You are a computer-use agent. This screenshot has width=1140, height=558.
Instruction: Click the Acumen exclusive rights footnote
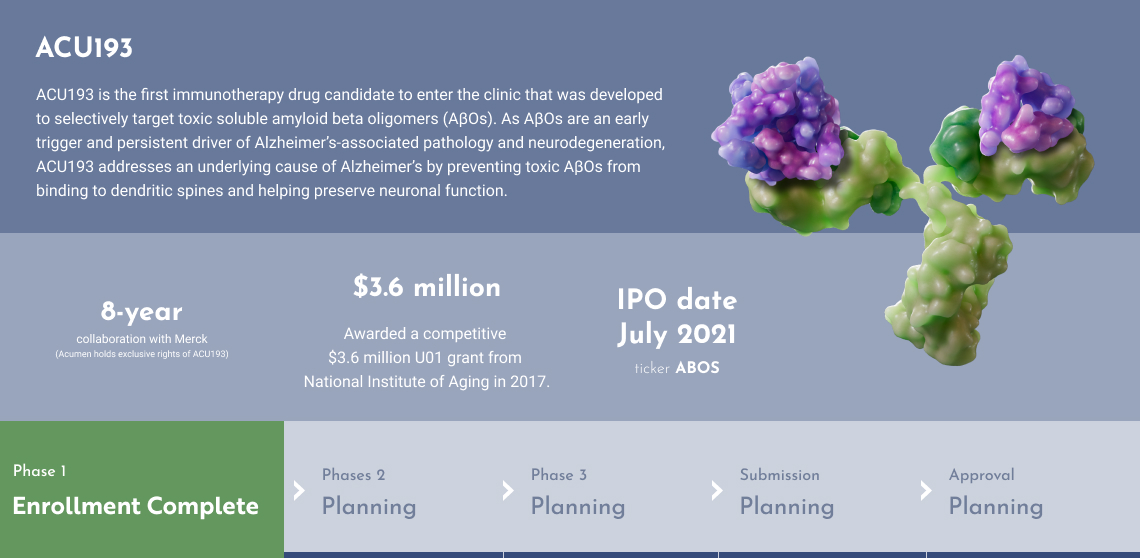pyautogui.click(x=142, y=354)
